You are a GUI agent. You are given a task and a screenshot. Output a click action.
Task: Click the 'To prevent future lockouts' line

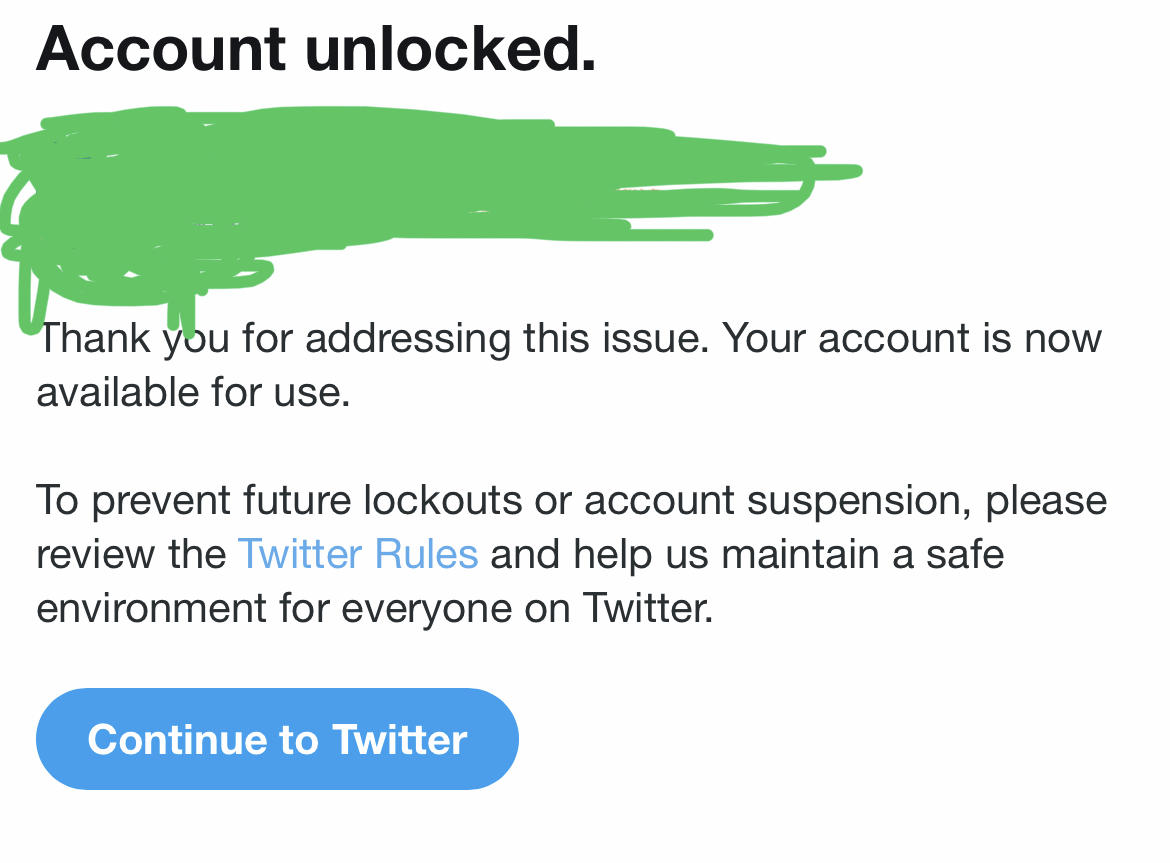[572, 500]
